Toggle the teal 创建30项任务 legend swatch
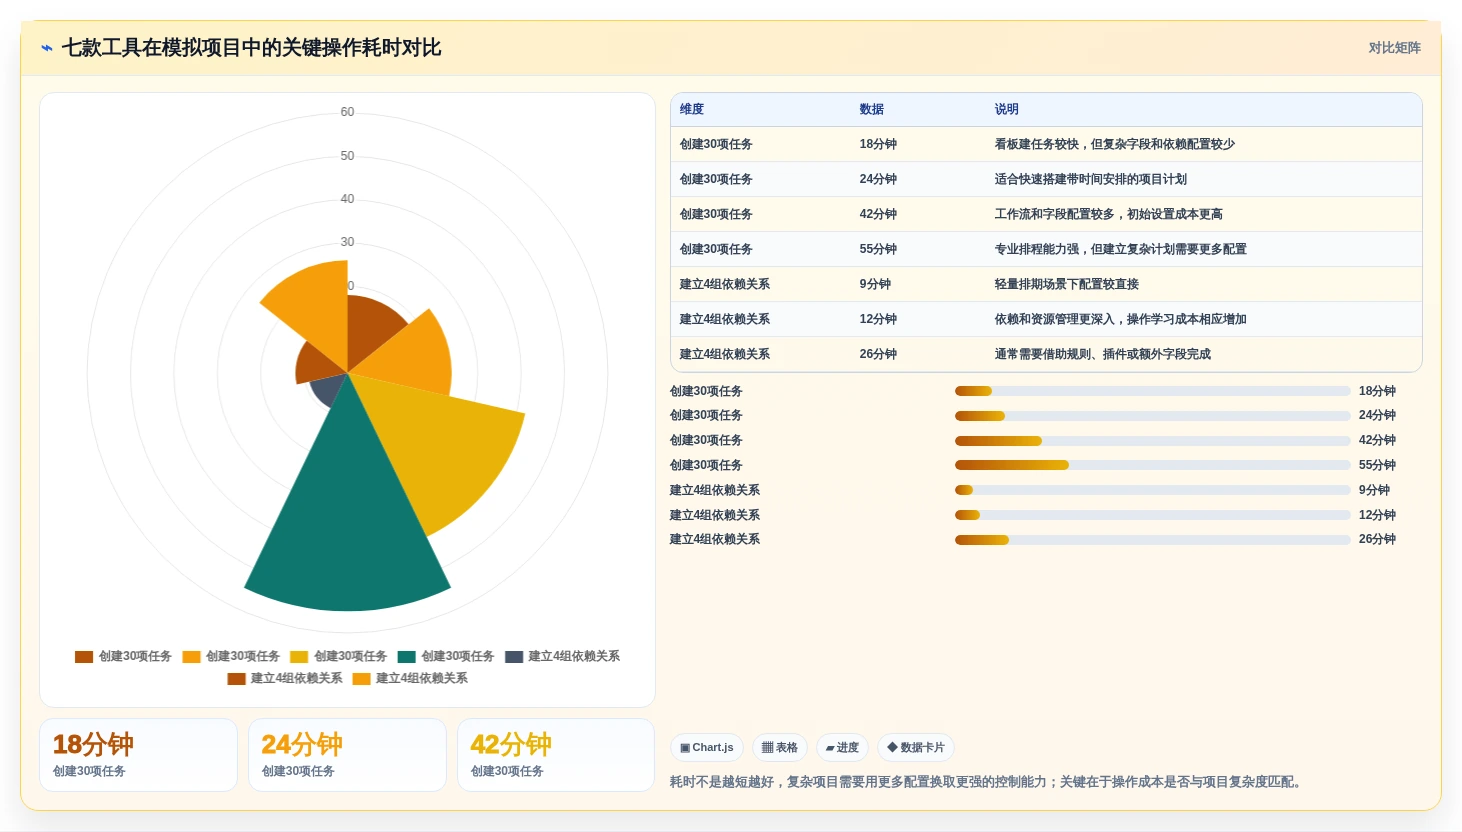 coord(406,657)
